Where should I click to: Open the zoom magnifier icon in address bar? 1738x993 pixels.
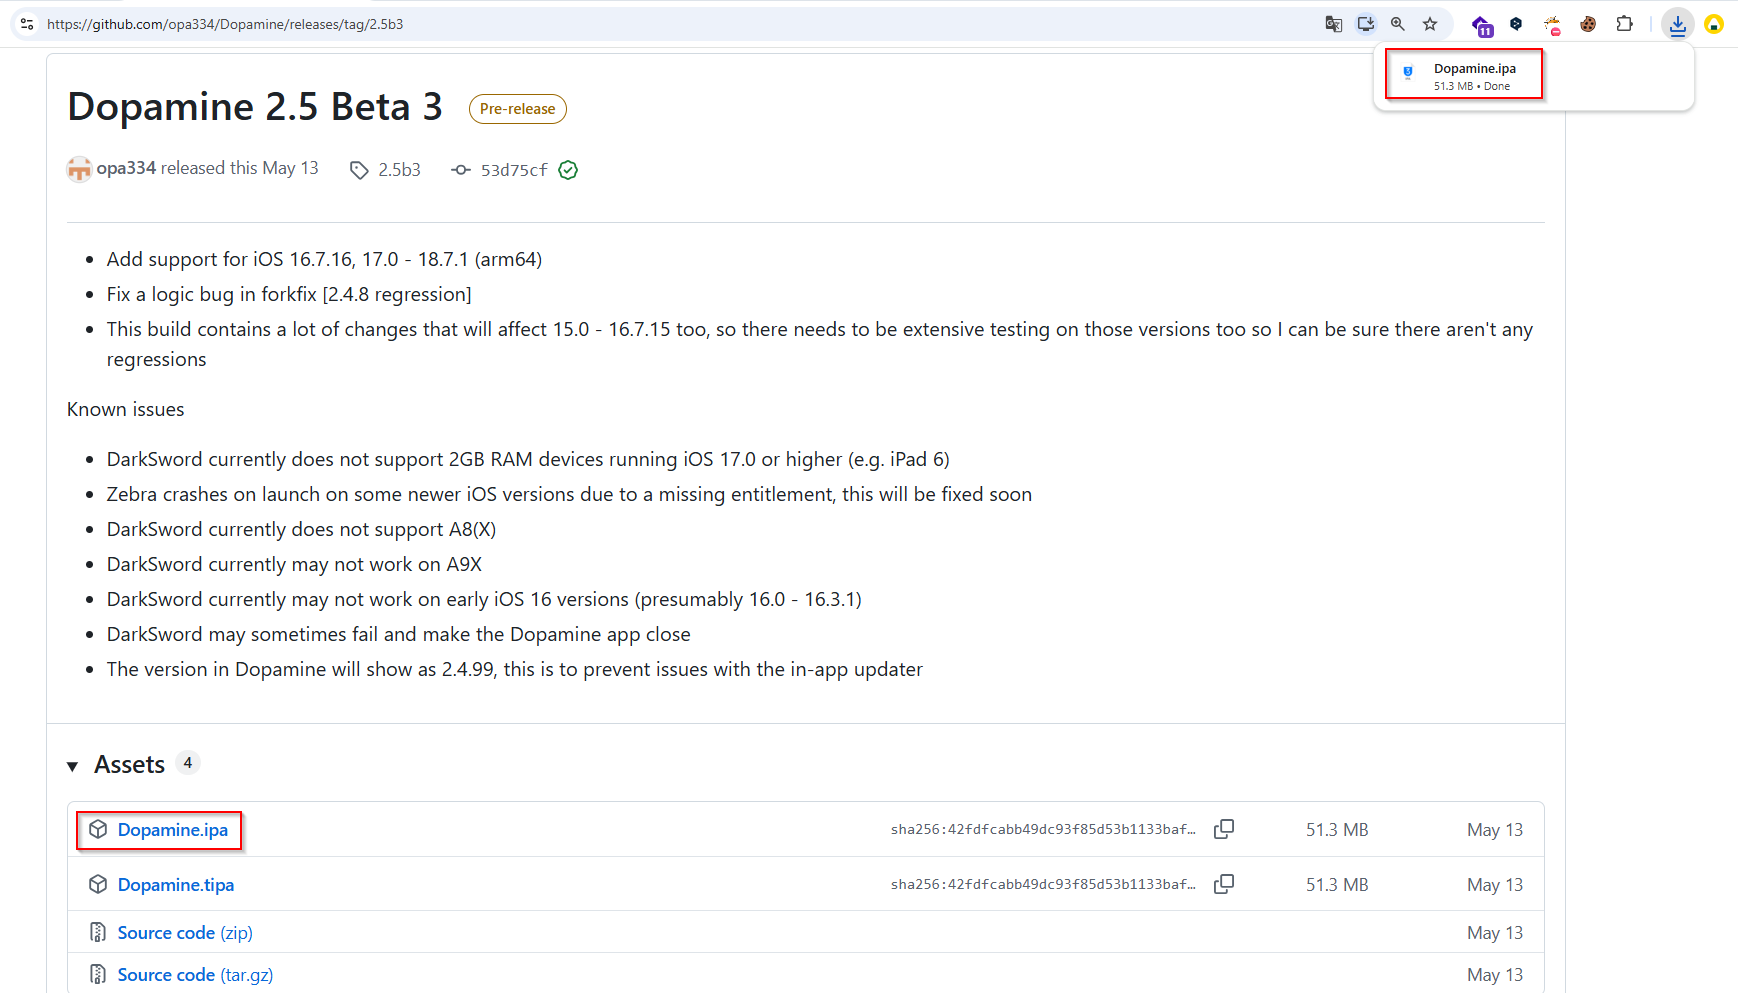pyautogui.click(x=1398, y=24)
